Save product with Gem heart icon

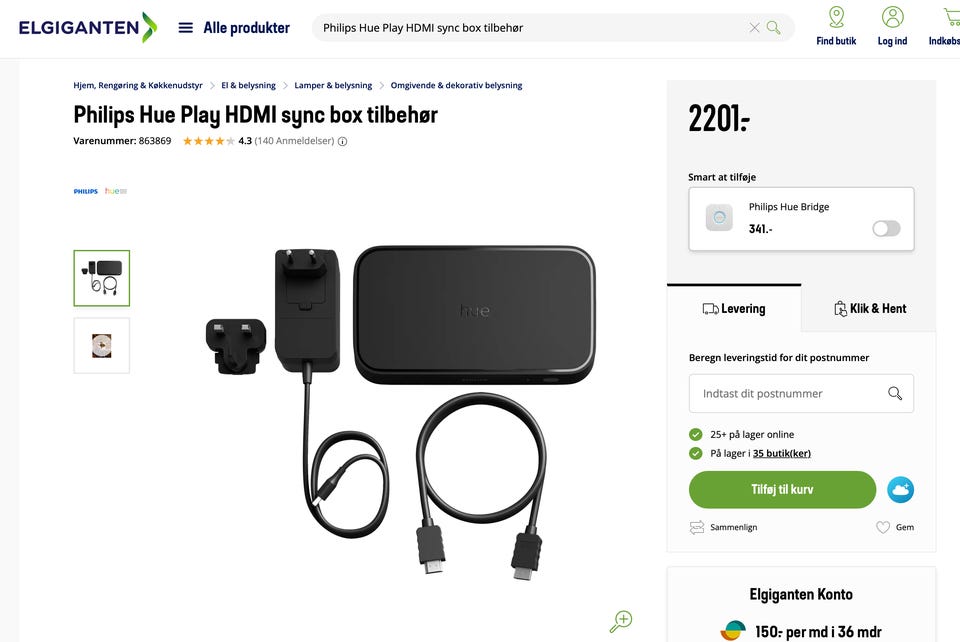point(882,527)
